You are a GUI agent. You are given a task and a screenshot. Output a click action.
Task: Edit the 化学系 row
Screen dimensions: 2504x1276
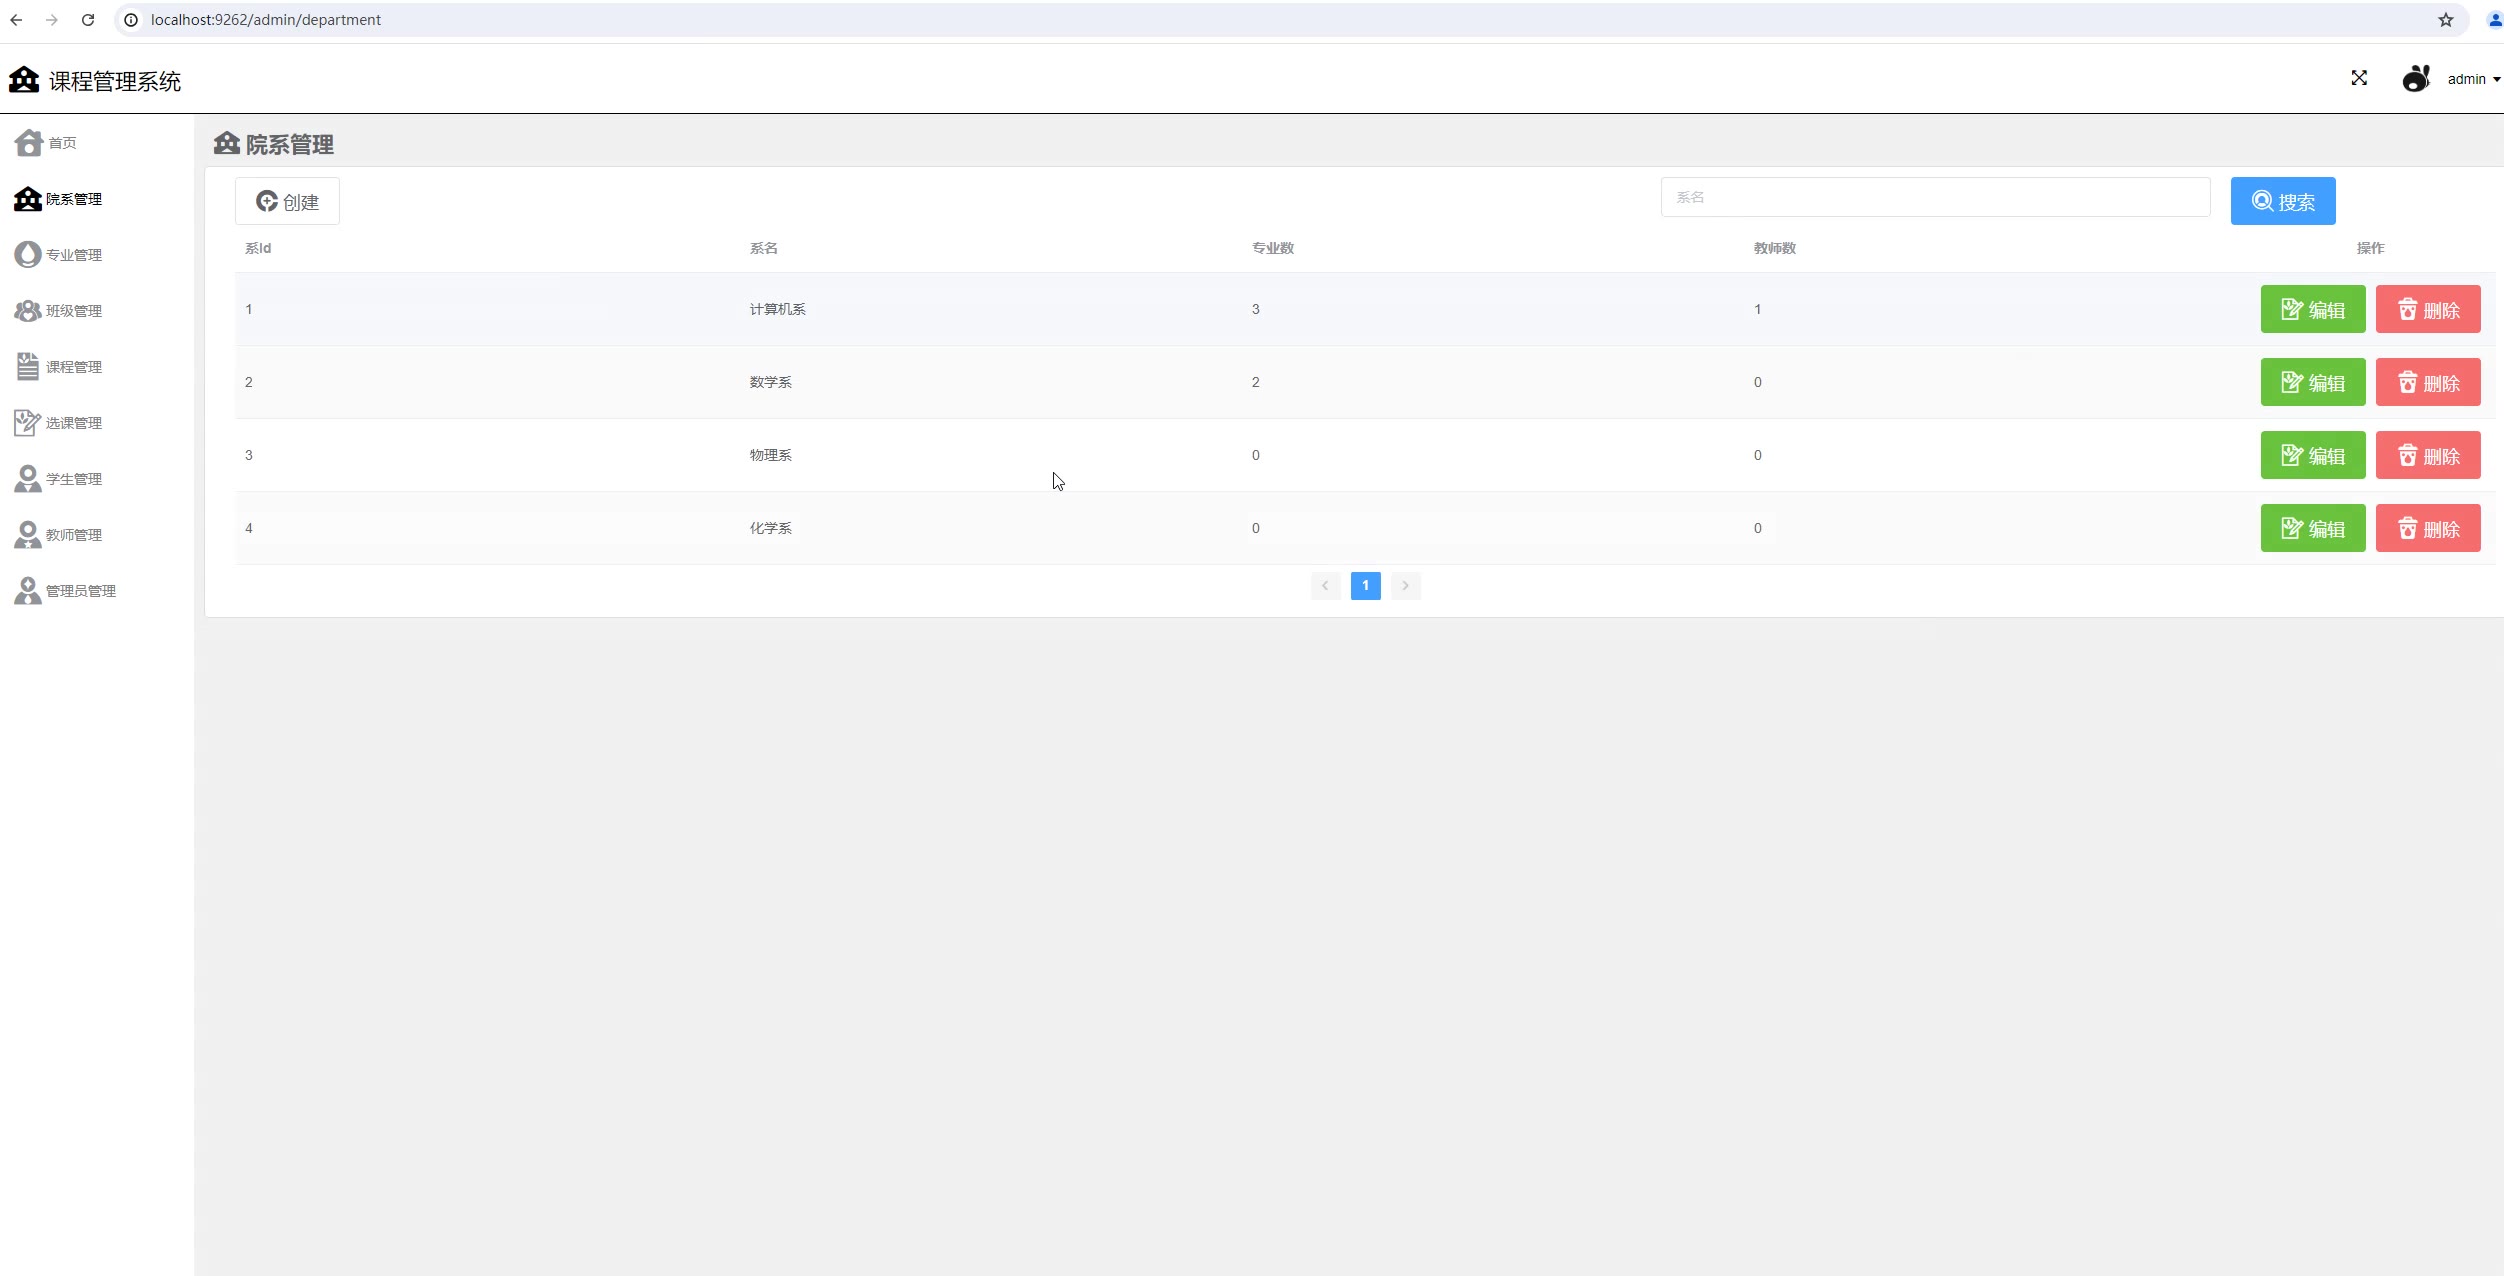tap(2313, 528)
